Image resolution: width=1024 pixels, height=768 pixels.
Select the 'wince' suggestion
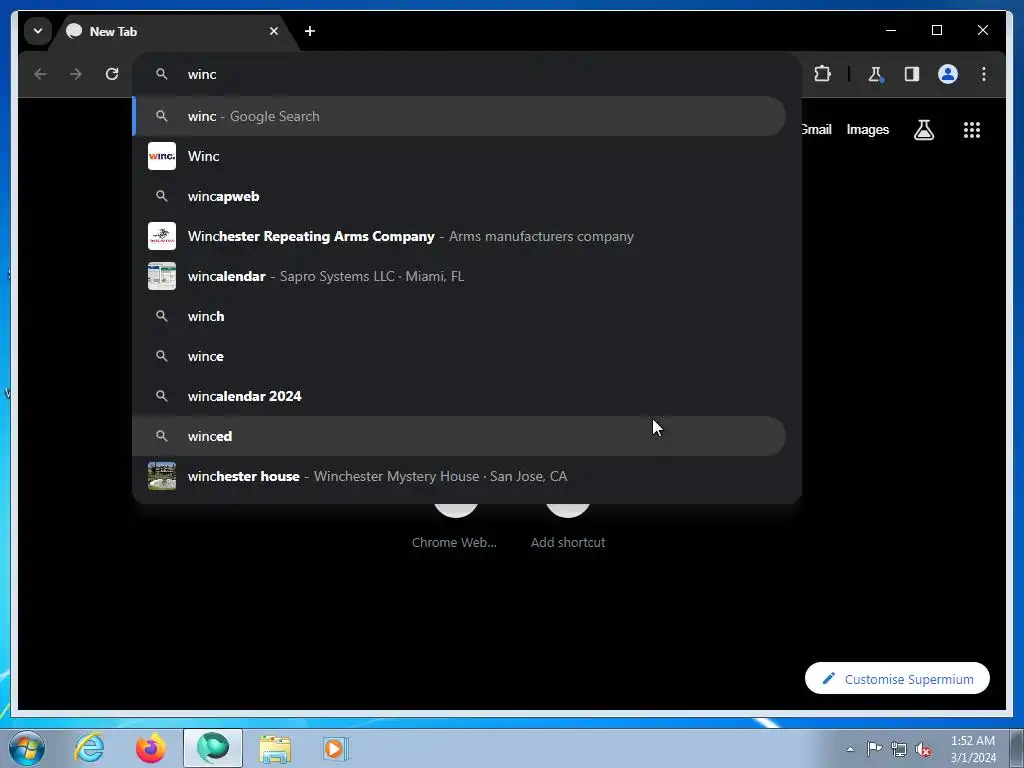(x=459, y=356)
